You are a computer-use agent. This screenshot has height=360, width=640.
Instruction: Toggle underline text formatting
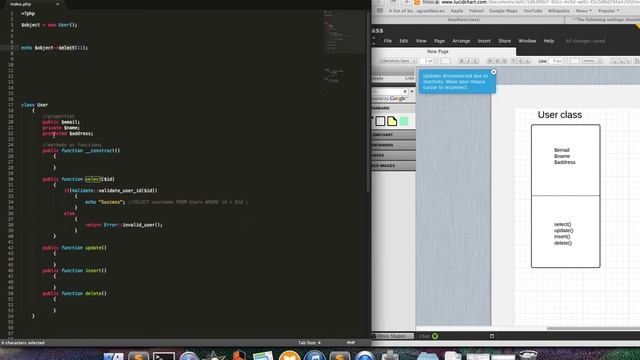(x=476, y=61)
